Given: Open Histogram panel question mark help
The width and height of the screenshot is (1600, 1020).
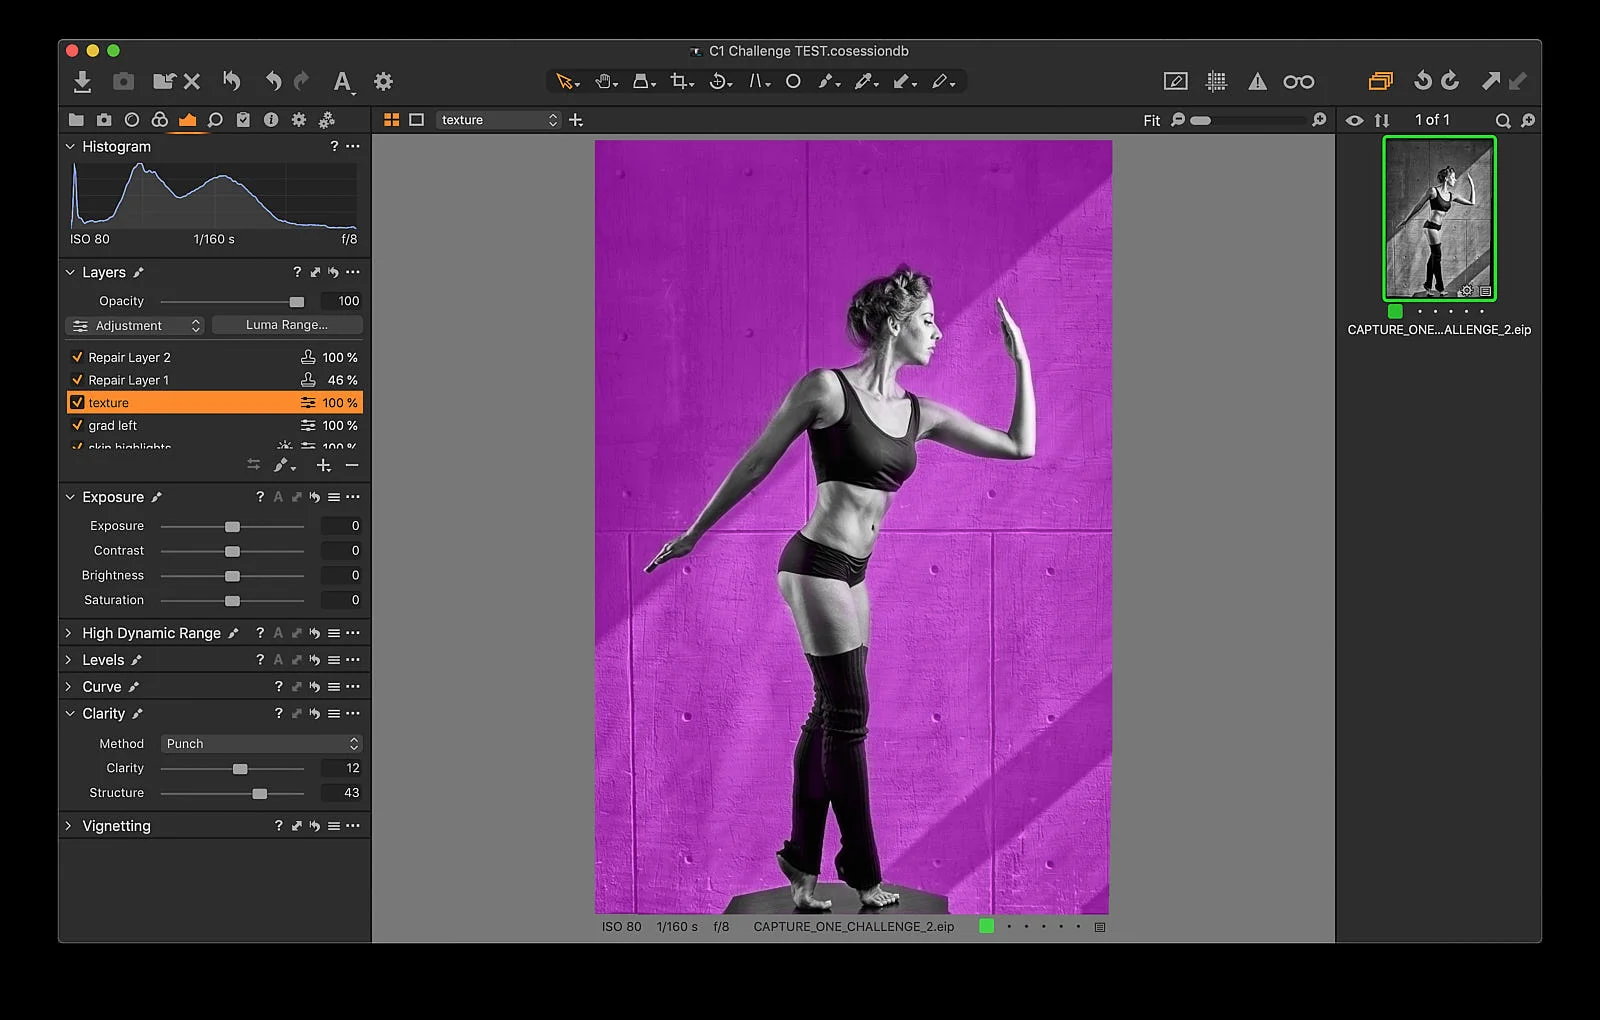Looking at the screenshot, I should click(334, 146).
